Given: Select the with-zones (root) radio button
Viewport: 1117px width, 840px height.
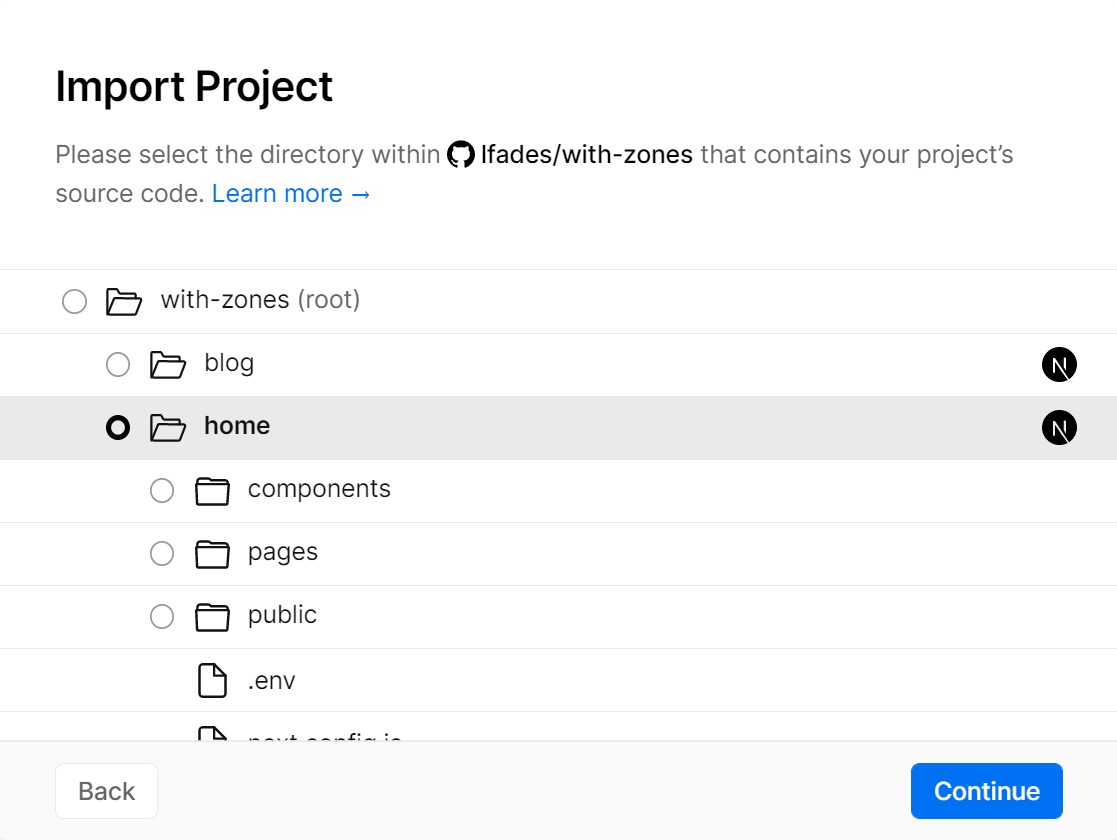Looking at the screenshot, I should pyautogui.click(x=74, y=301).
